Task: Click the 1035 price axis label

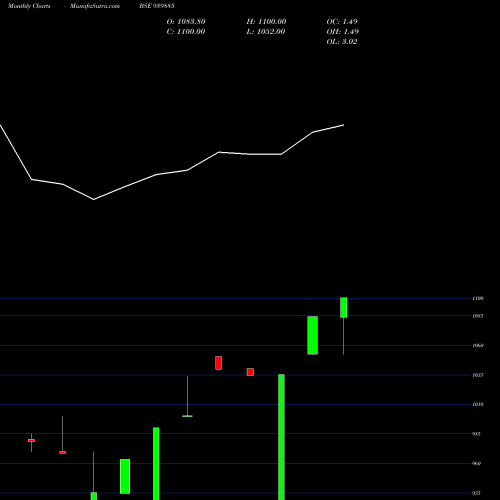Action: point(478,375)
